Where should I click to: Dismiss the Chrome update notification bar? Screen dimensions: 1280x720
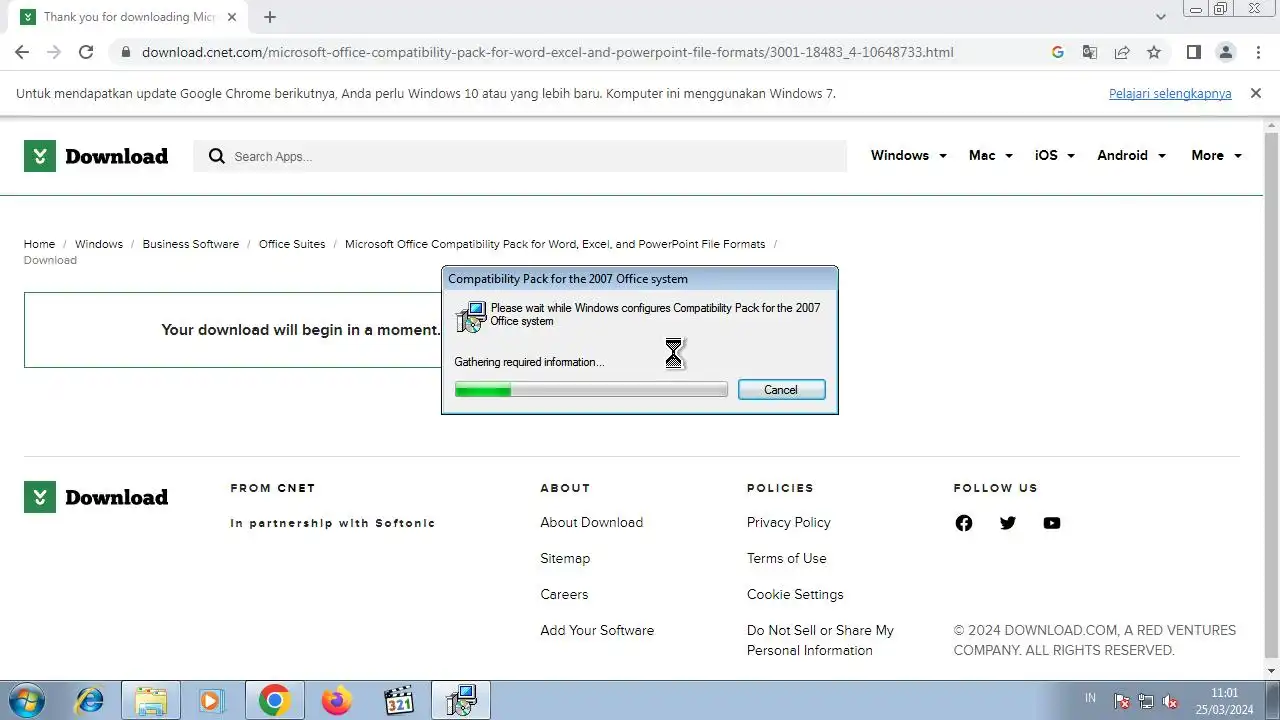[x=1256, y=93]
